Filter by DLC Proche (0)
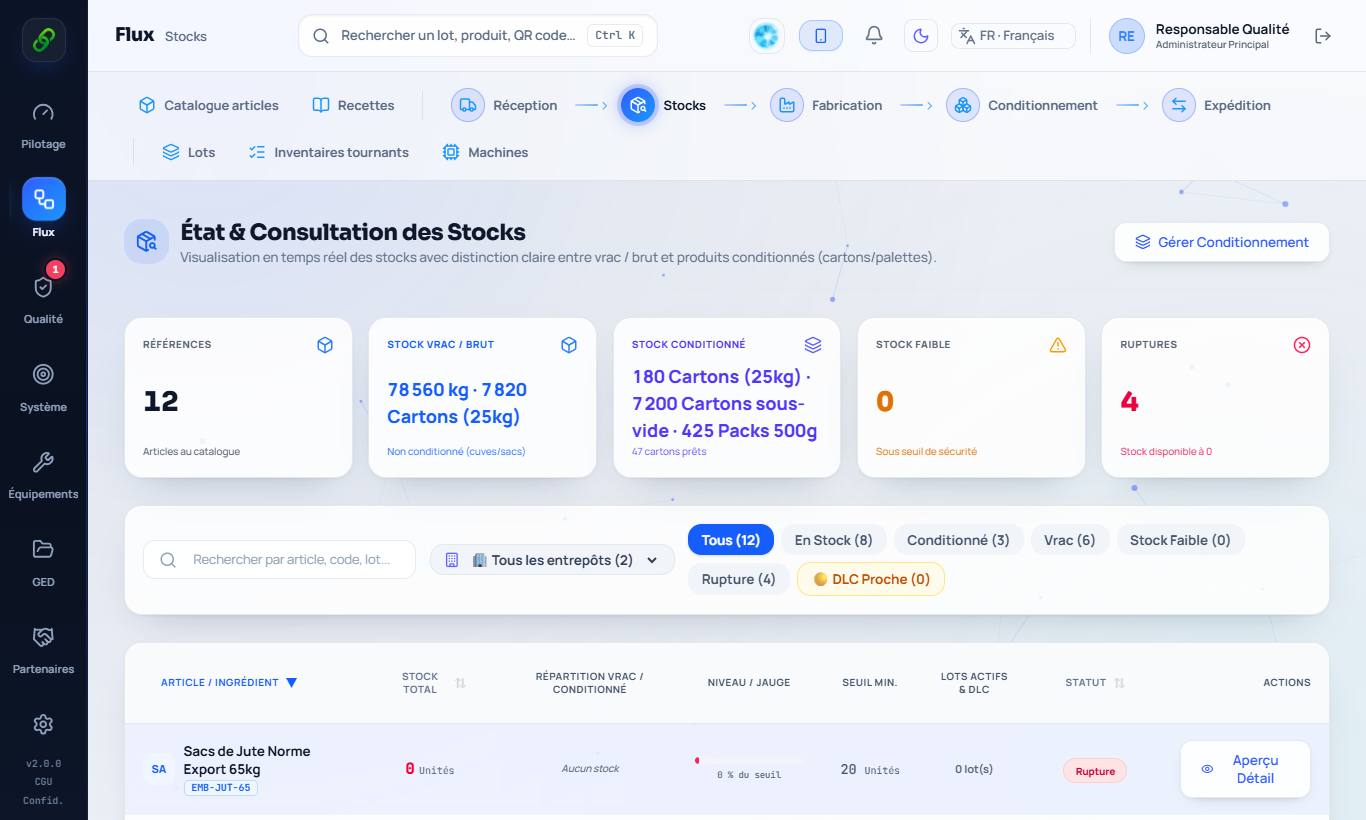 871,579
